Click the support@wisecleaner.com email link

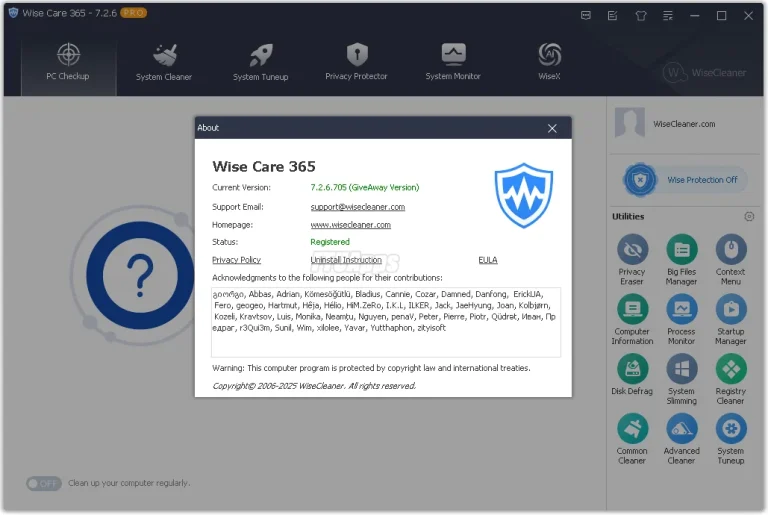357,206
